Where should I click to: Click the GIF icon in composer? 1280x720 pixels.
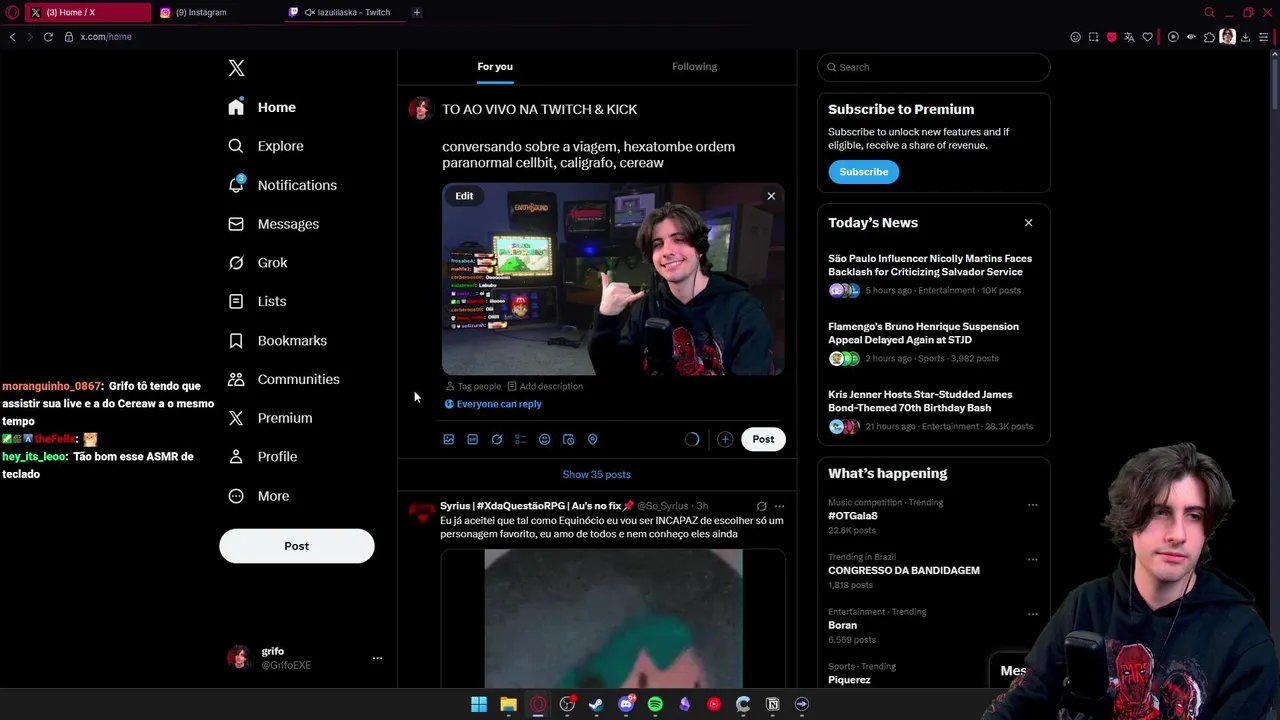click(x=473, y=439)
